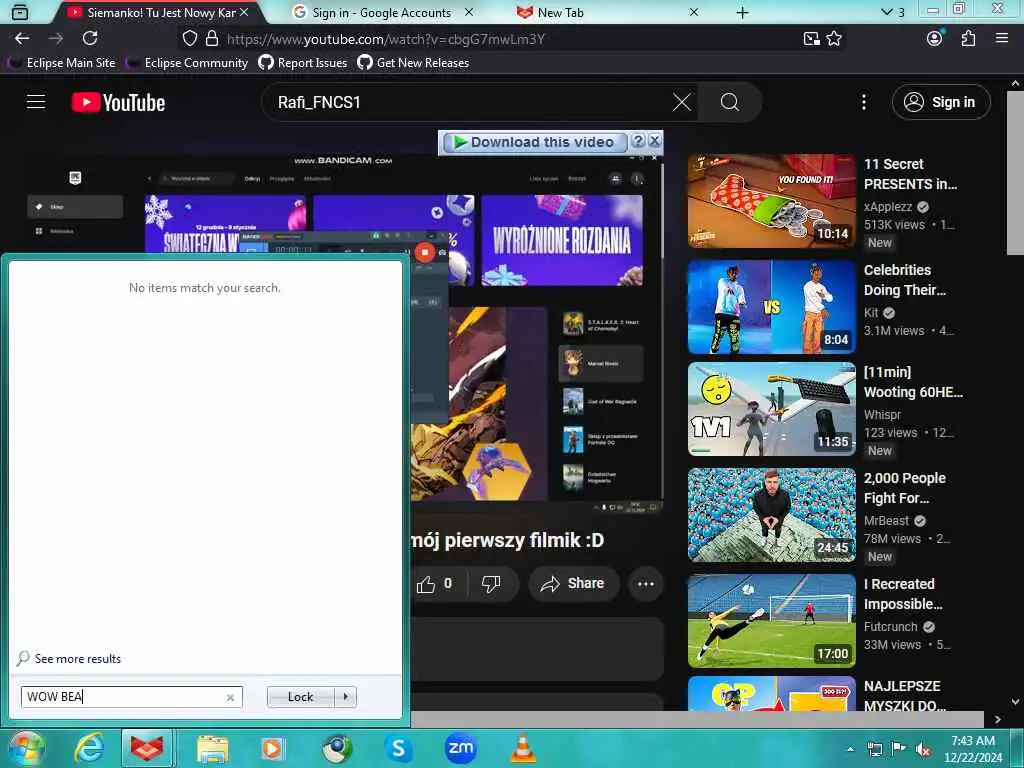The width and height of the screenshot is (1024, 768).
Task: Open 2,000 People Fight For thumbnail
Action: (771, 515)
